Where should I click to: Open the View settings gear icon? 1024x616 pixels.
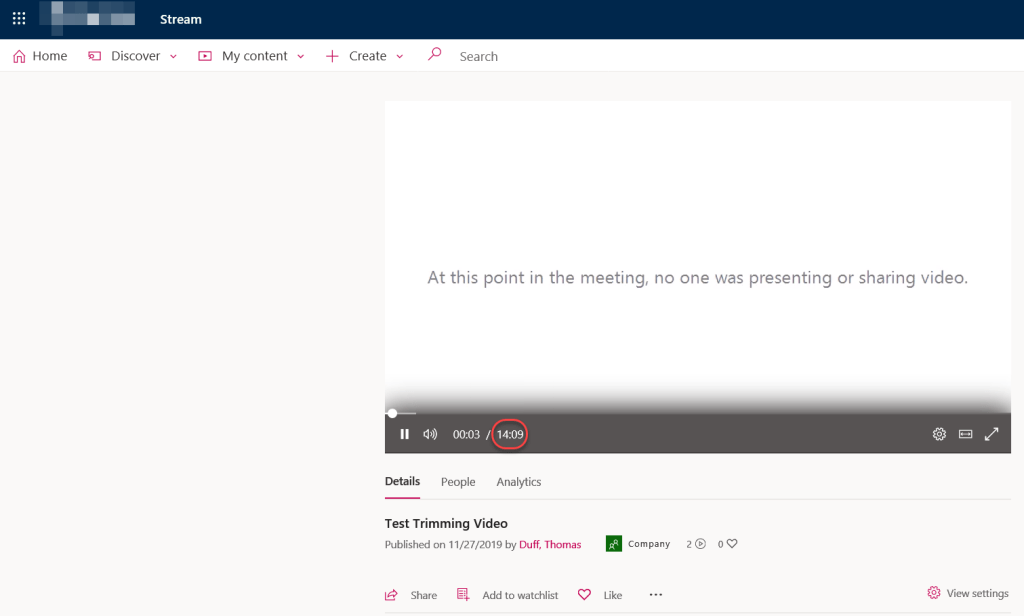coord(934,592)
